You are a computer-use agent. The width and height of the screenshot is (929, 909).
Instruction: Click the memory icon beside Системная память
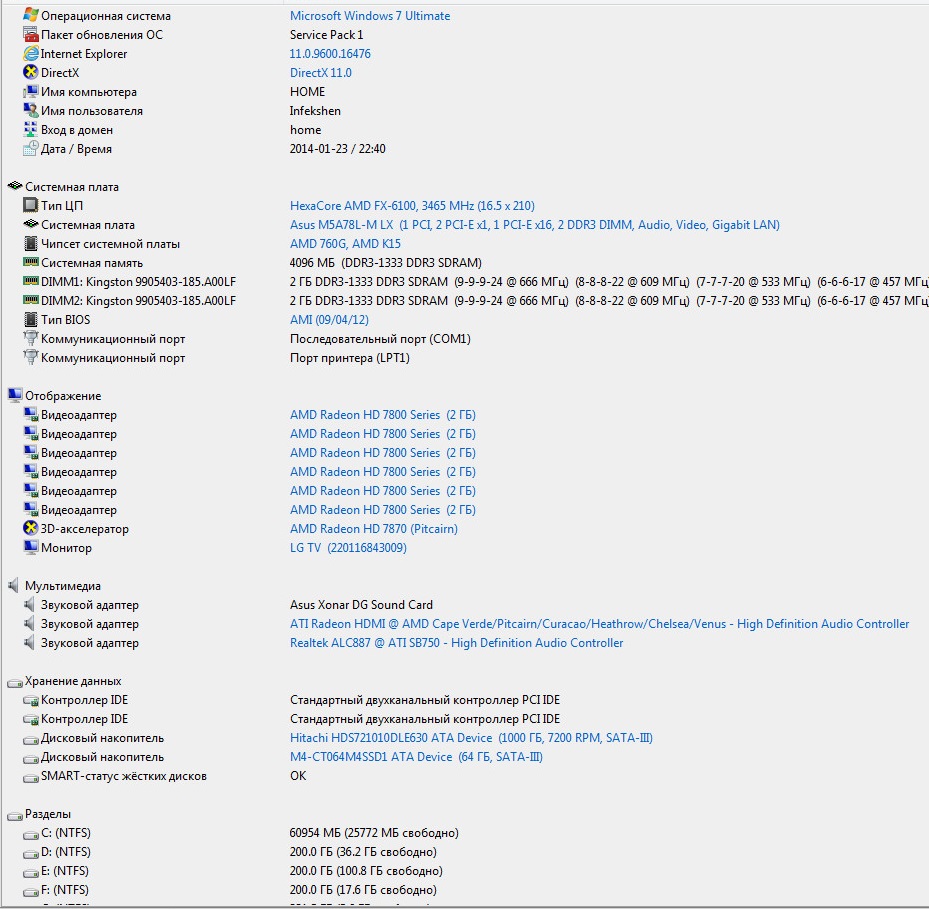[31, 262]
